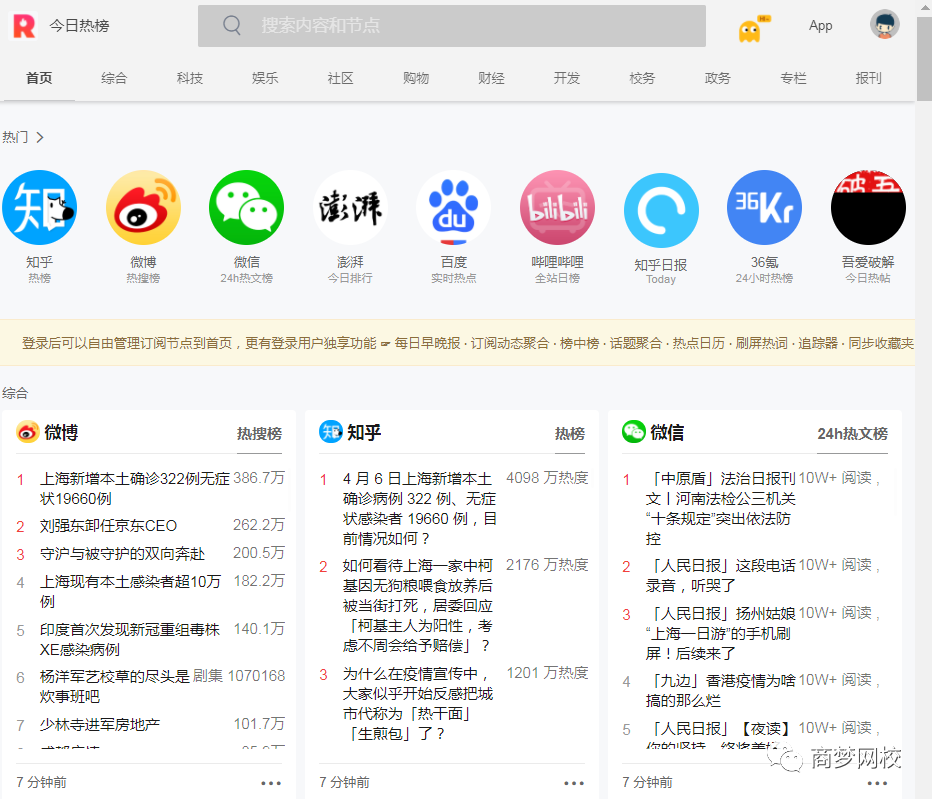
Task: Open Weibo item 守沪与被守护的双向奔赴
Action: 122,553
